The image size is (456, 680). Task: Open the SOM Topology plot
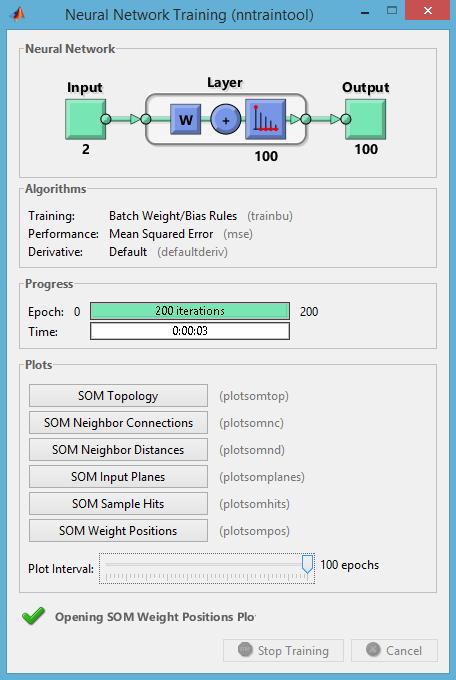pyautogui.click(x=118, y=396)
